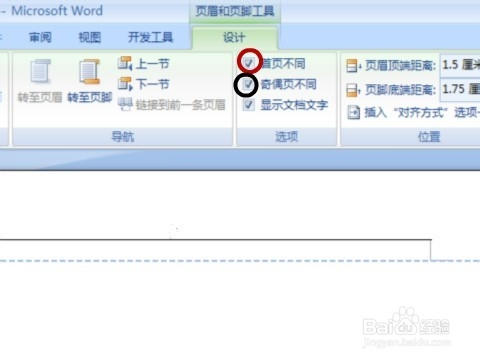Click the 1.75 厘米 footer distance field
480x360 pixels.
(x=460, y=89)
